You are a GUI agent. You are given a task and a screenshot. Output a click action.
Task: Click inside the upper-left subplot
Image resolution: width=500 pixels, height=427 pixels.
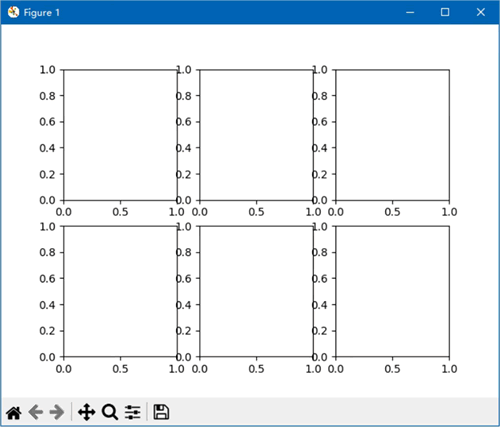coord(120,135)
